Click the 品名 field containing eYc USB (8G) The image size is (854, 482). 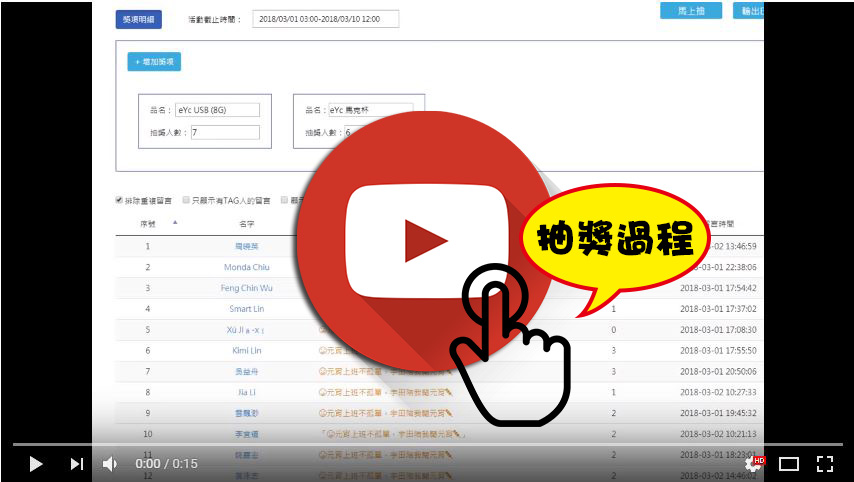217,110
